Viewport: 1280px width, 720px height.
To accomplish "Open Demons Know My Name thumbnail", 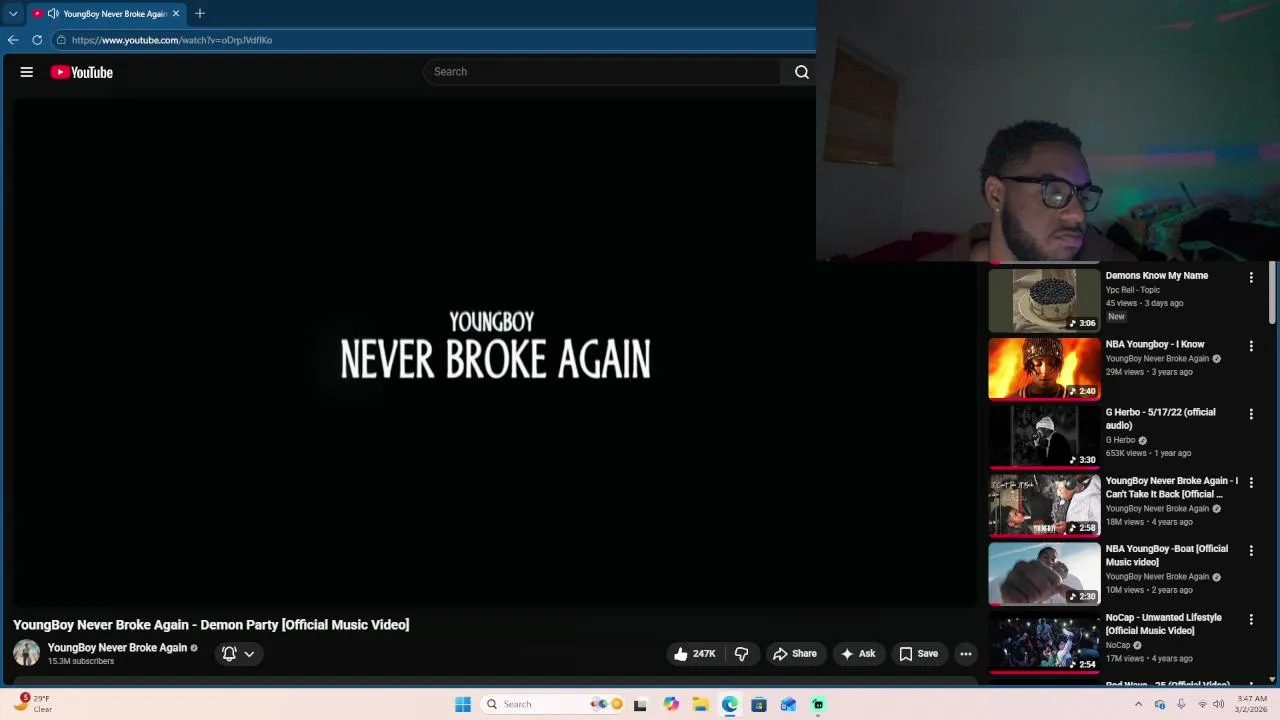I will pos(1044,300).
